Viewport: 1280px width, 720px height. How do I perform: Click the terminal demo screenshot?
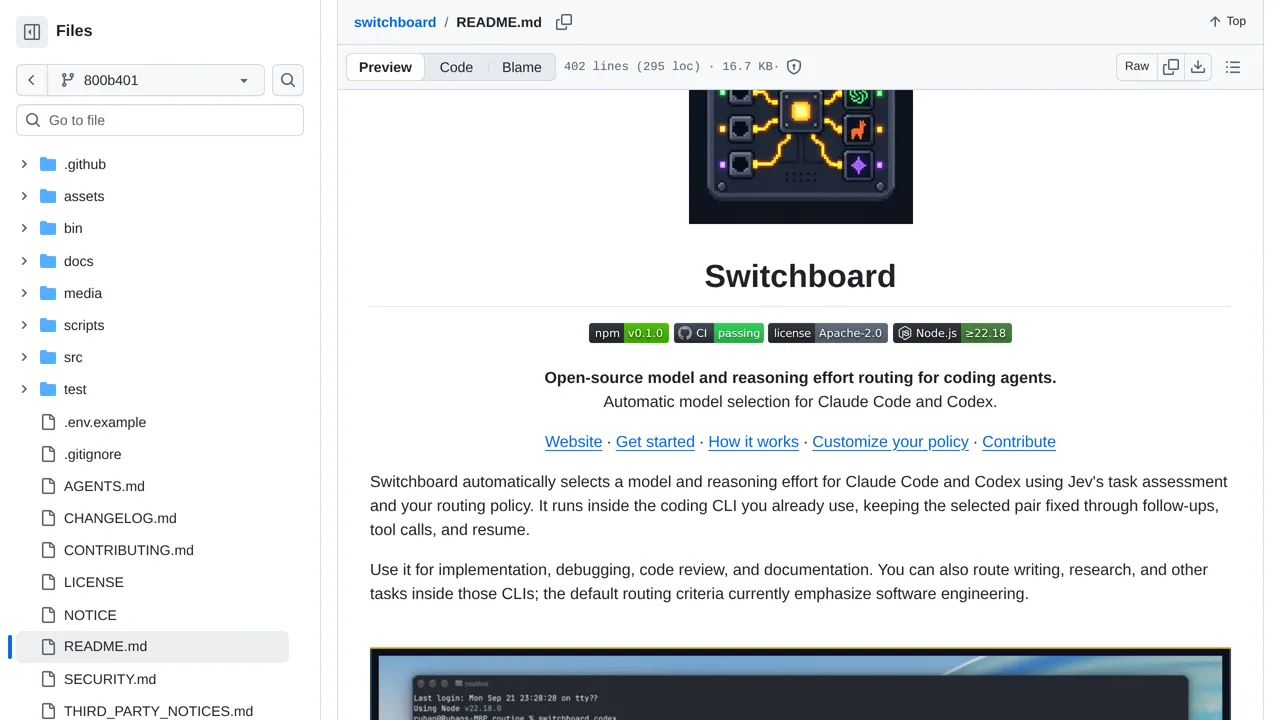click(800, 684)
